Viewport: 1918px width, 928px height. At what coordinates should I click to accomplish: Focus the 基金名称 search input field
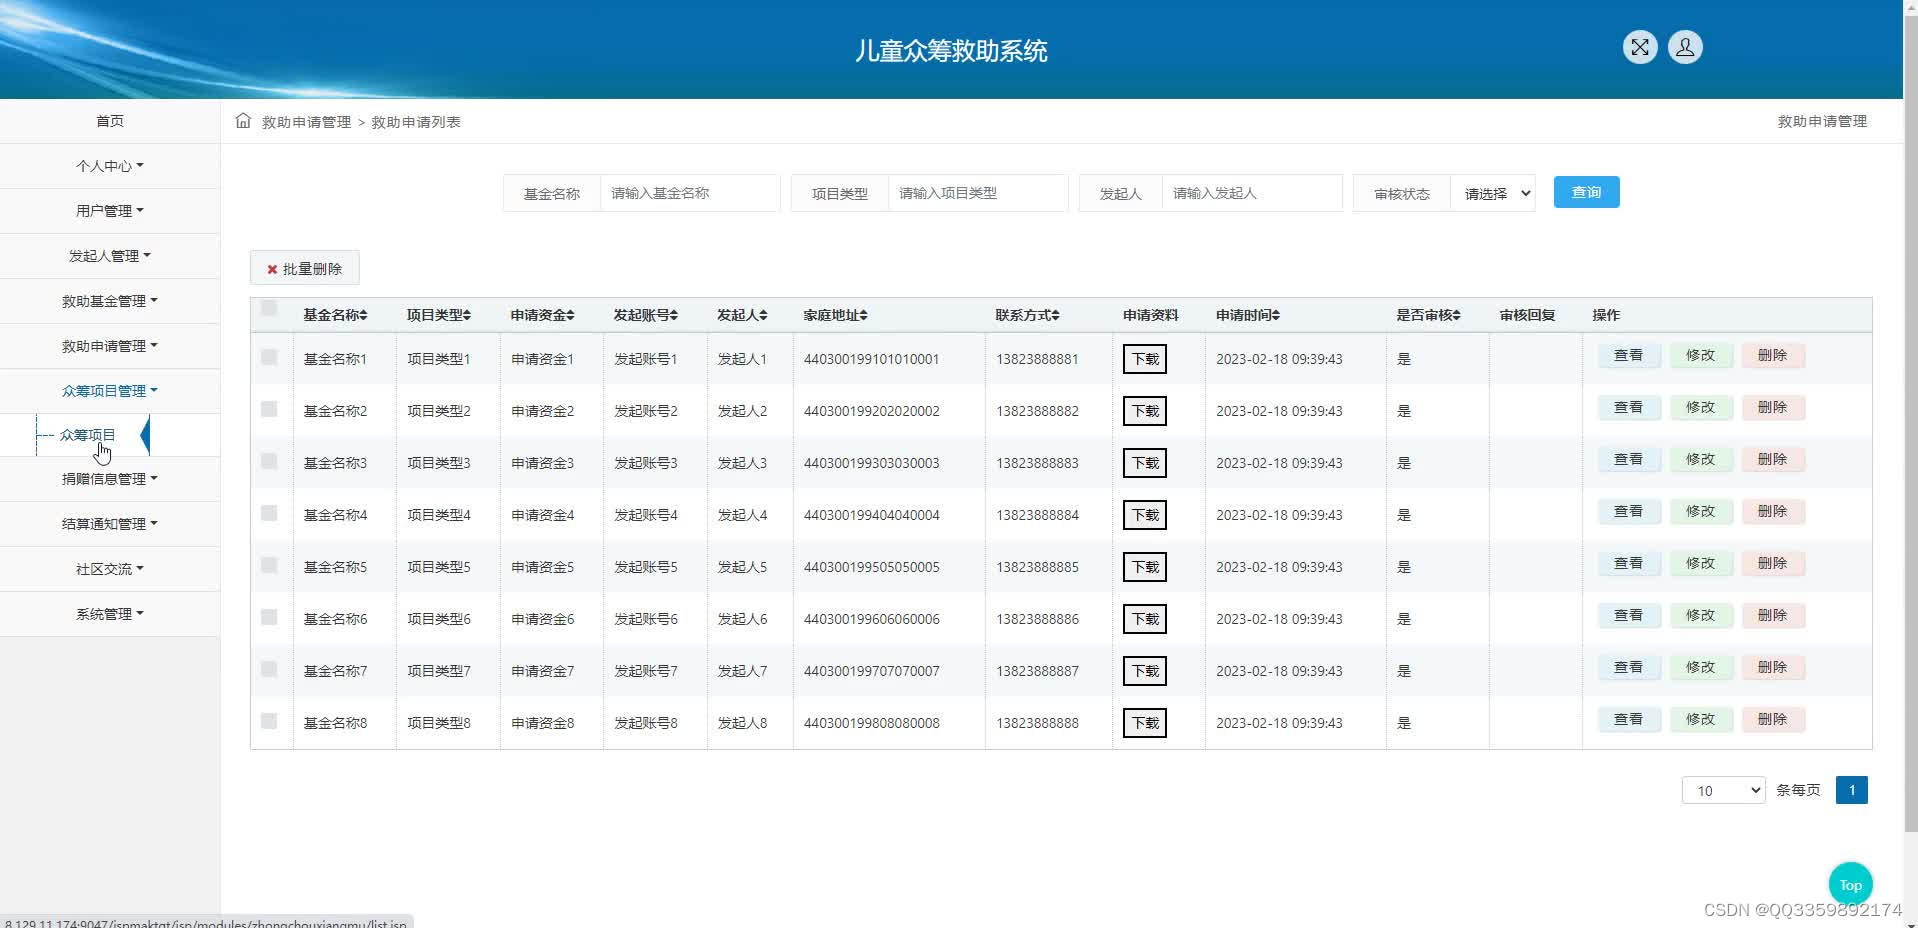(x=690, y=193)
